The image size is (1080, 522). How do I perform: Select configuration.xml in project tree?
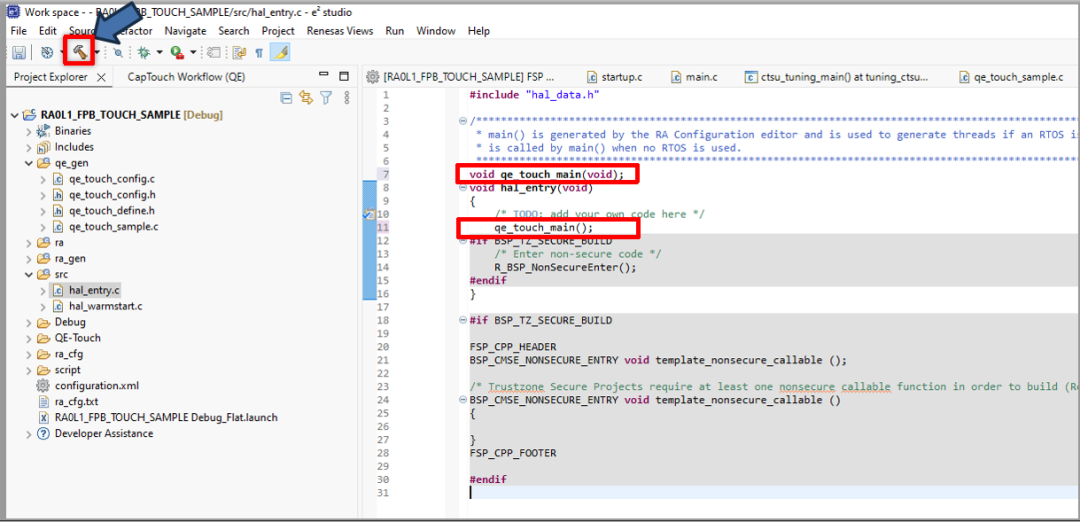pos(96,386)
